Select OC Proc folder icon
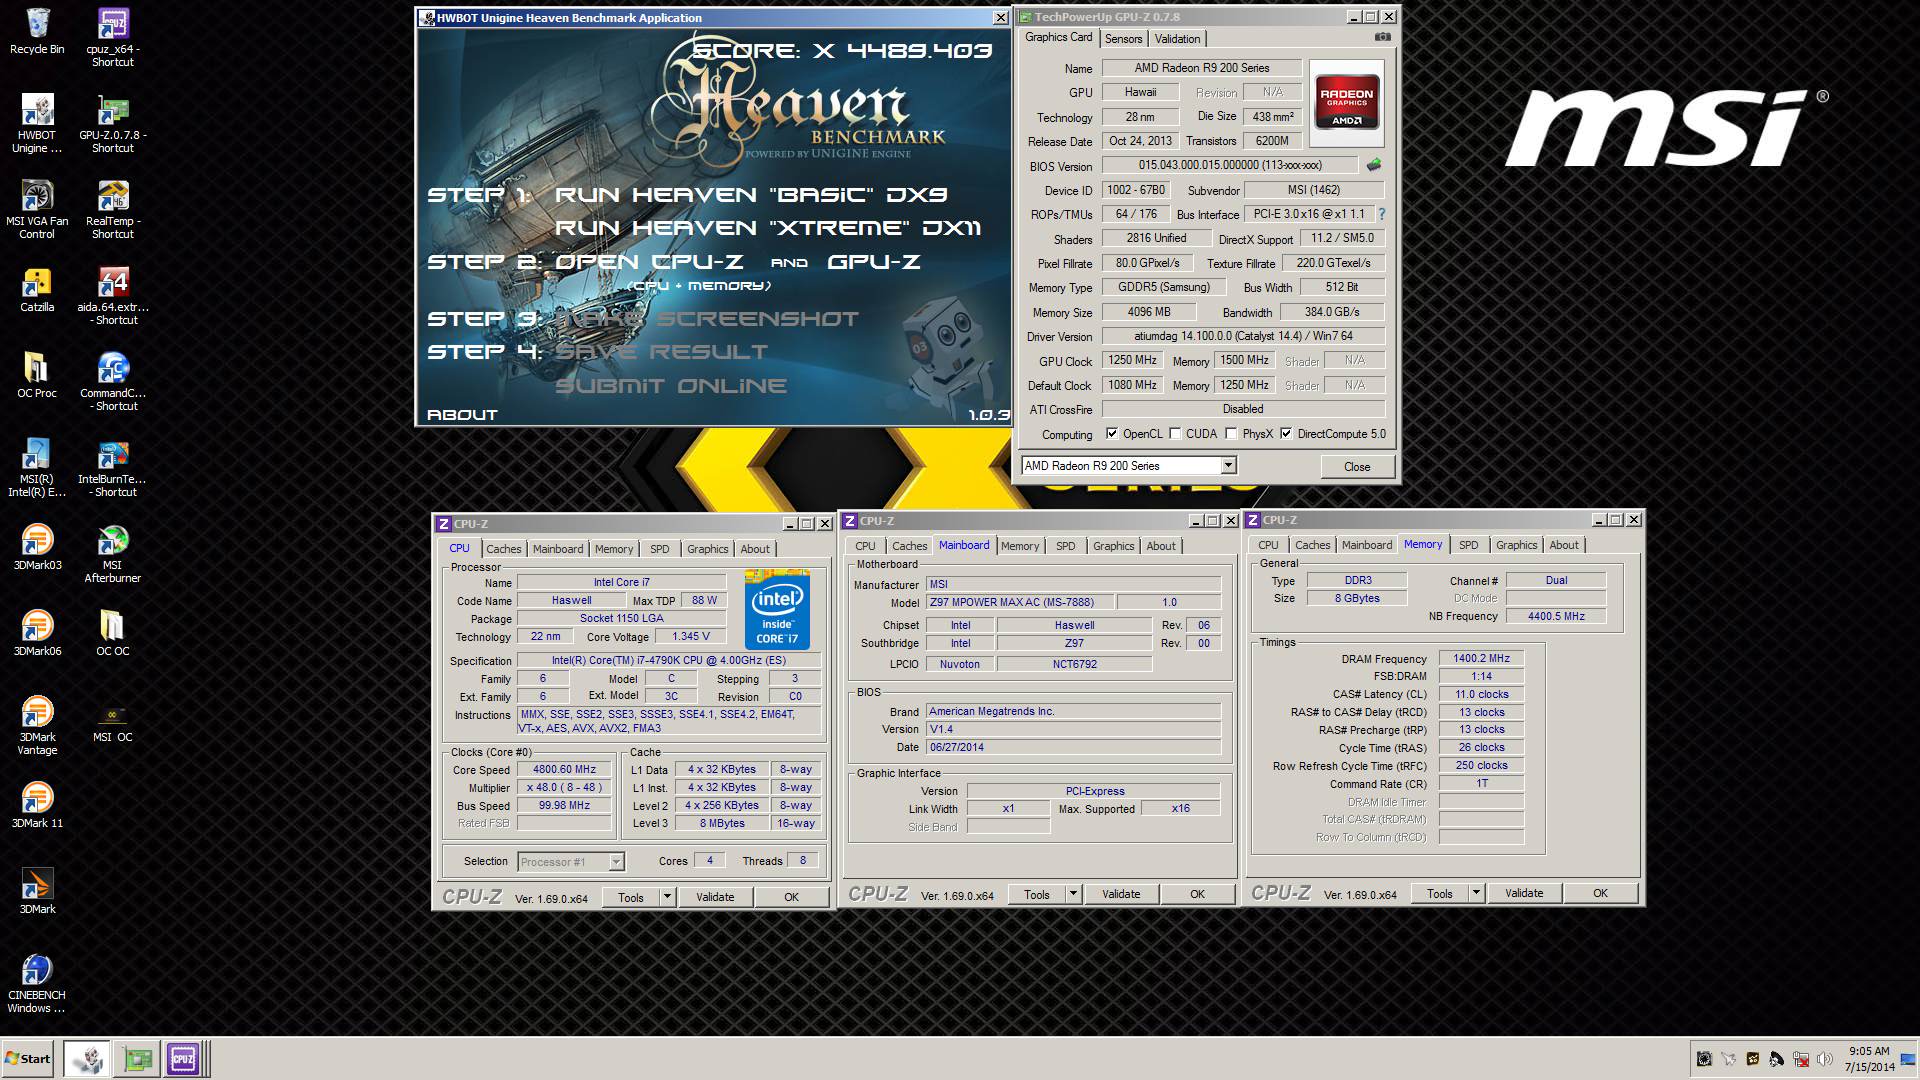This screenshot has height=1080, width=1920. point(37,376)
